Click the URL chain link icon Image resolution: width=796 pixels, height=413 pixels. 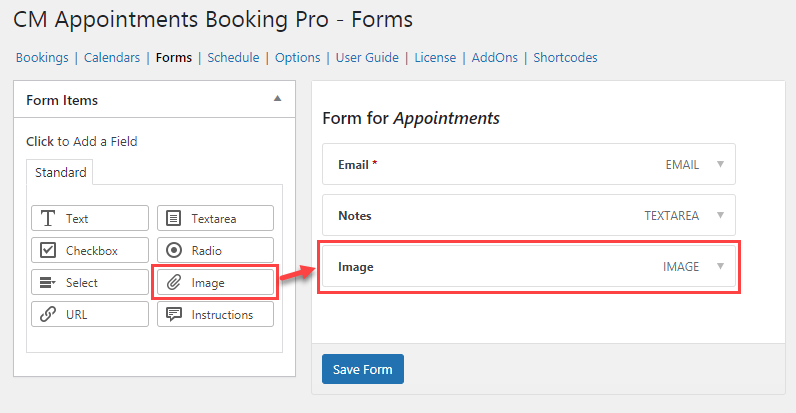[x=48, y=314]
